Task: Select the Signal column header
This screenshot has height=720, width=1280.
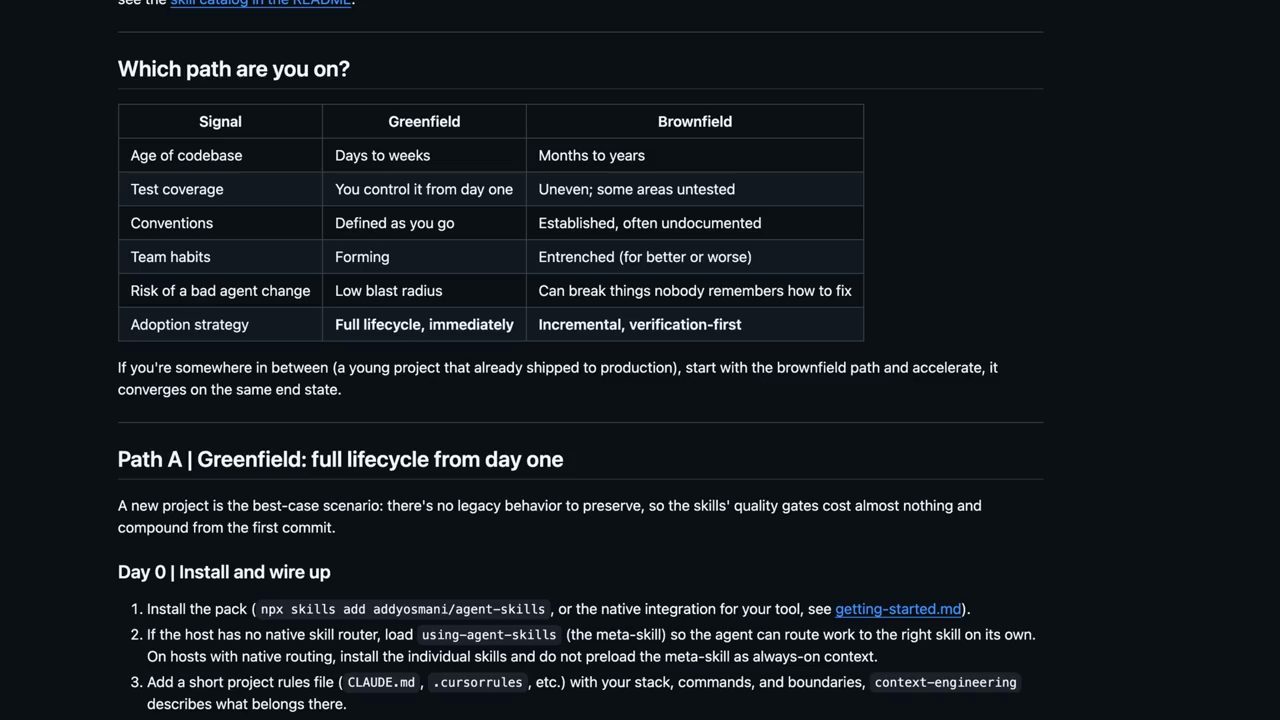Action: point(220,121)
